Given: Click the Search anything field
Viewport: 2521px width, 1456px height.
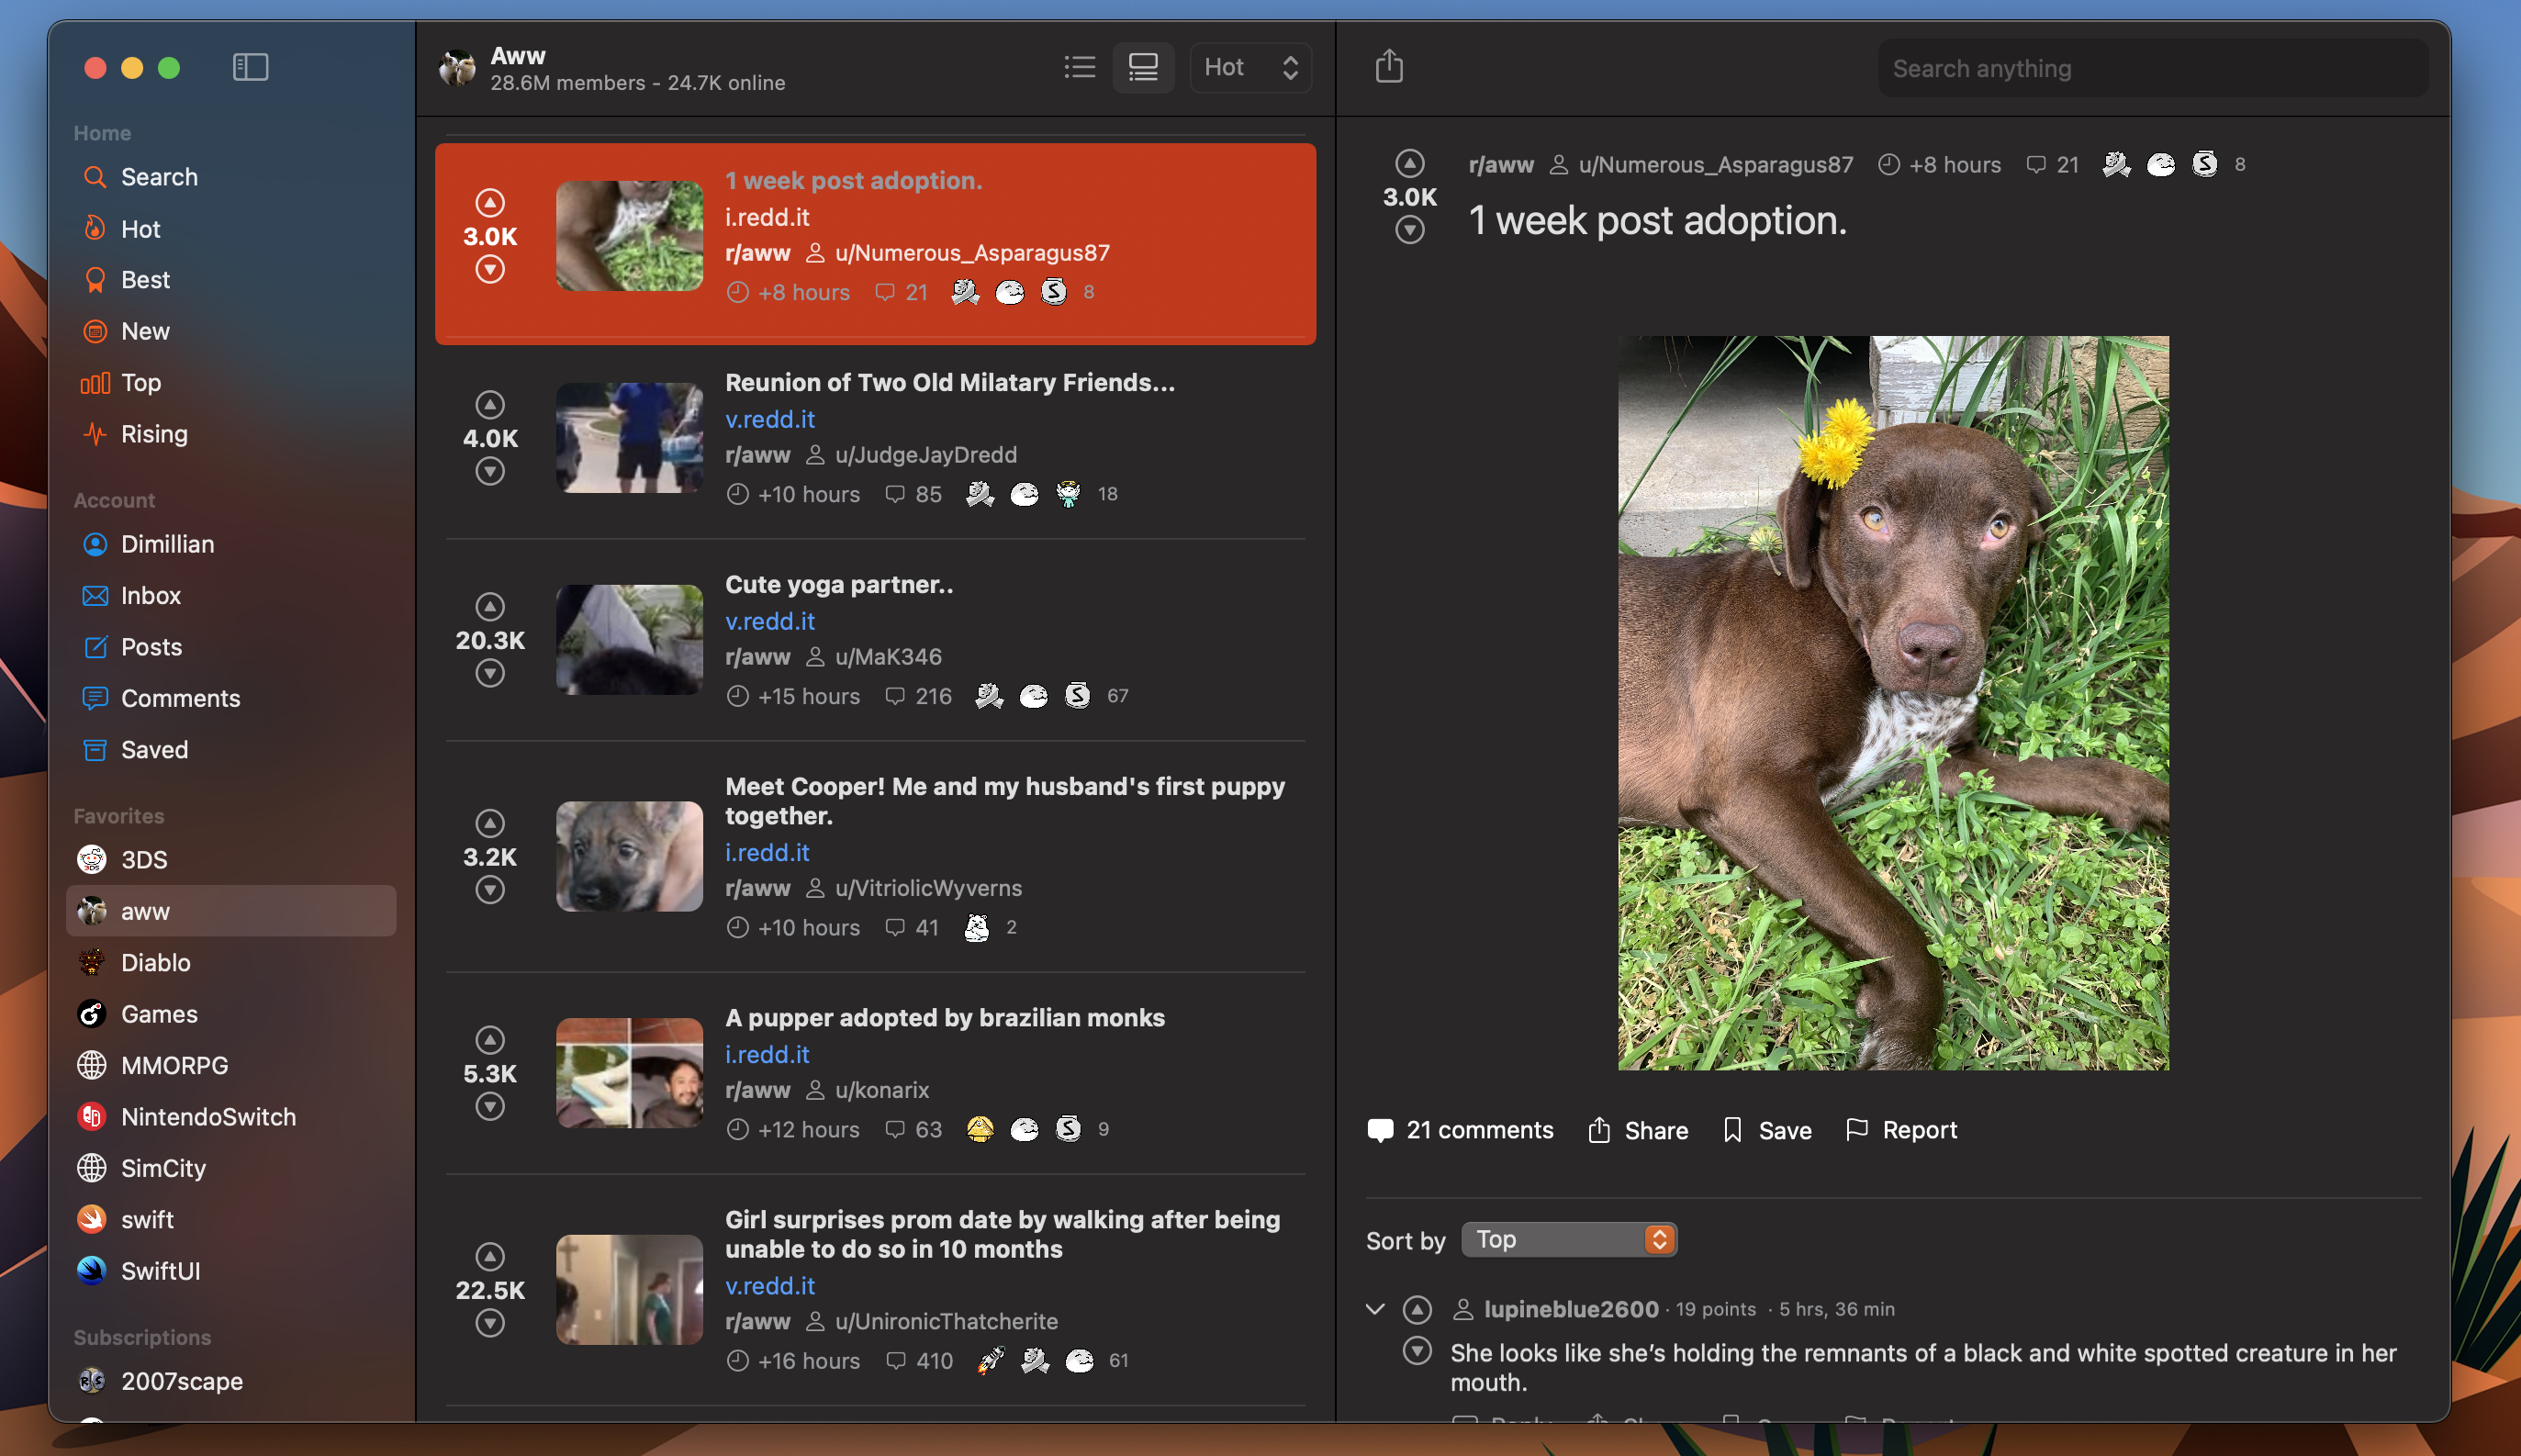Looking at the screenshot, I should click(x=2150, y=68).
